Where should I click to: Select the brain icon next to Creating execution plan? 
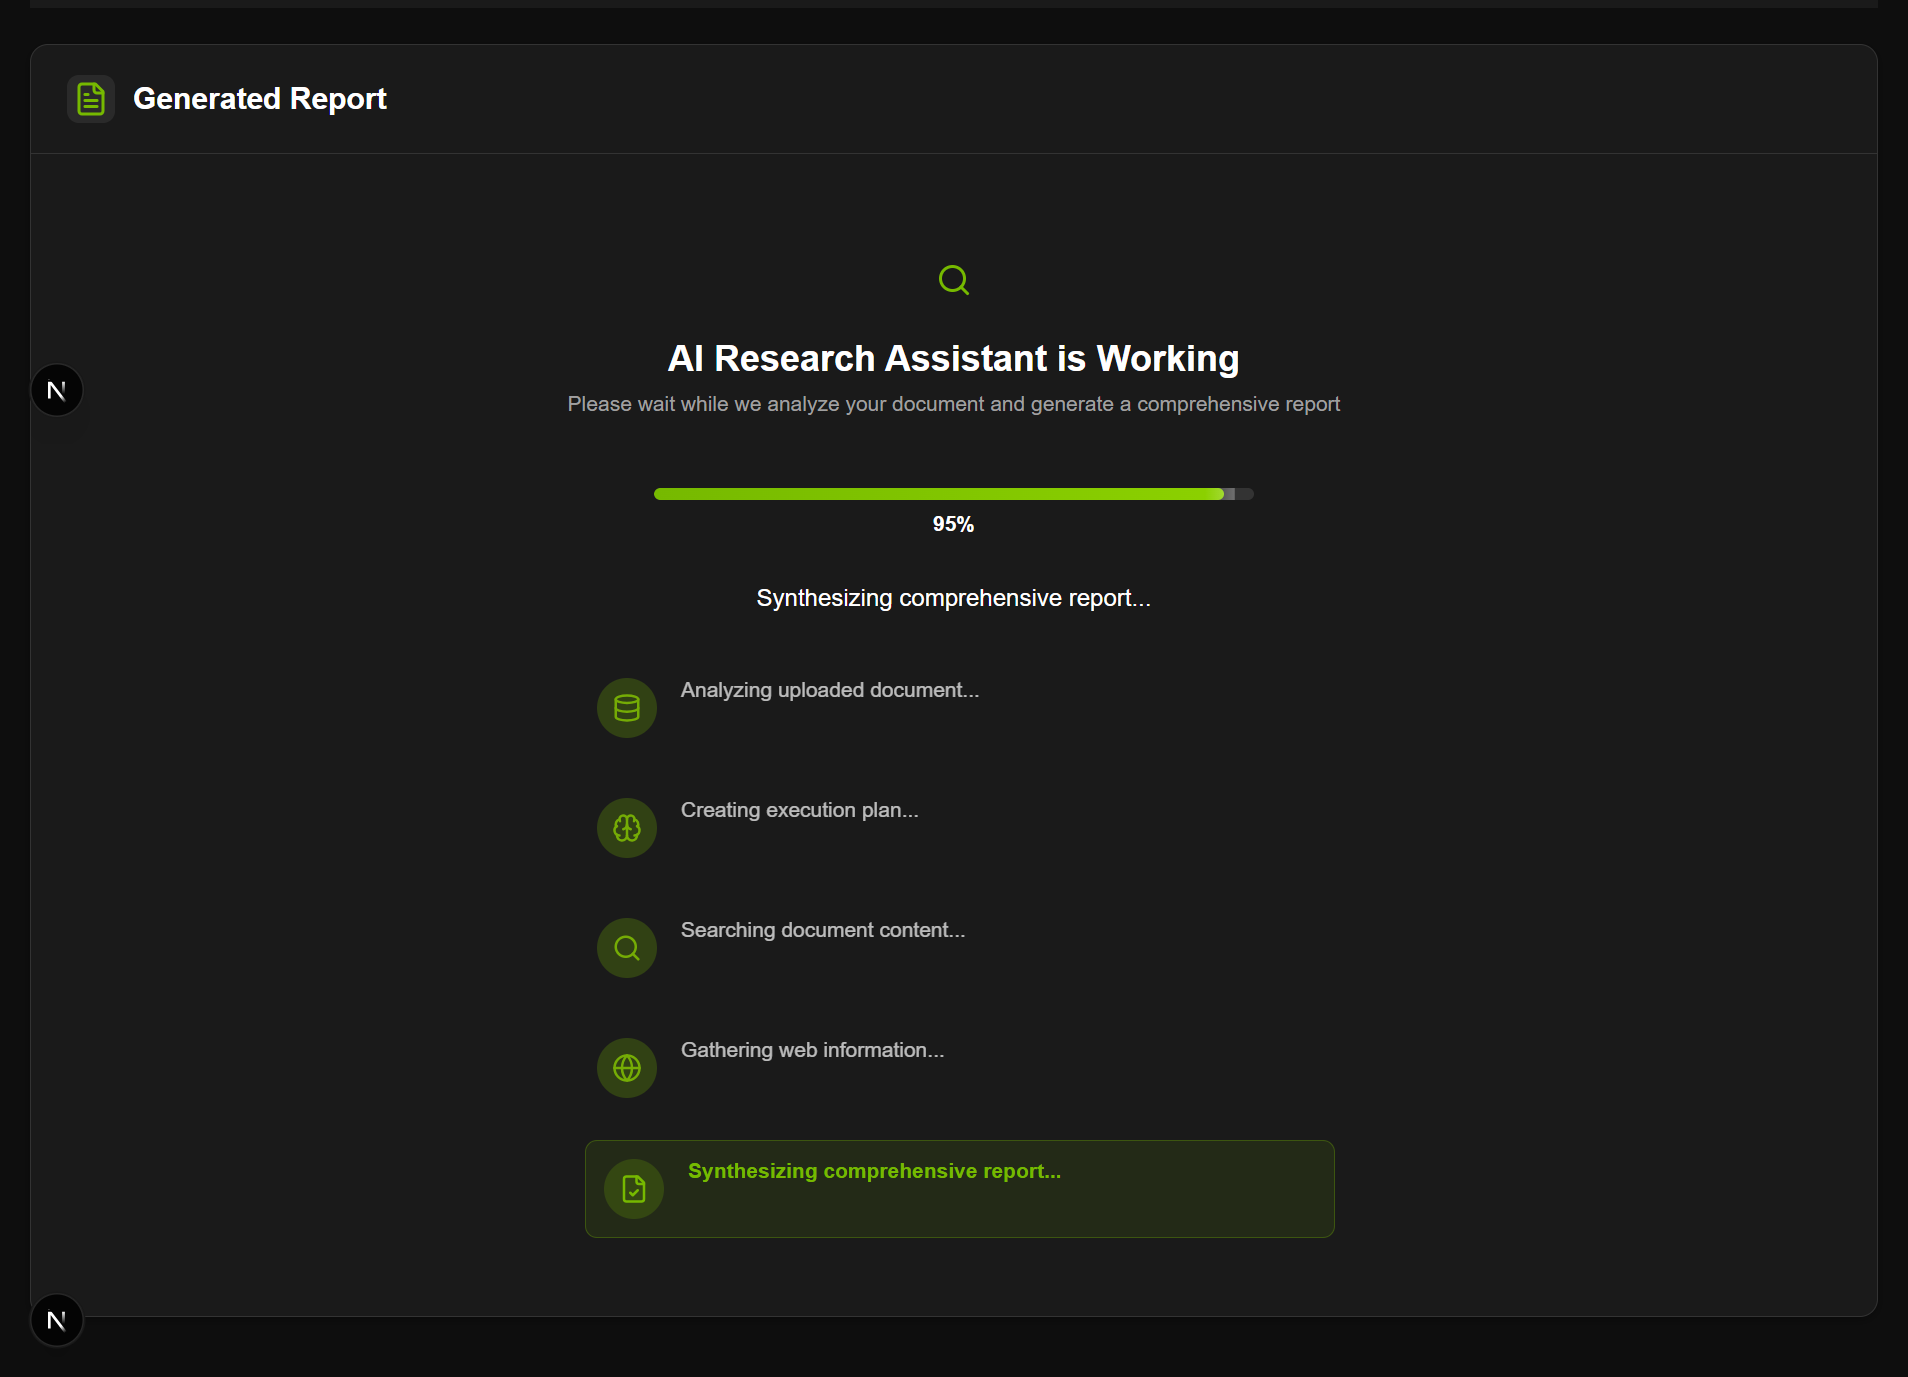(626, 827)
